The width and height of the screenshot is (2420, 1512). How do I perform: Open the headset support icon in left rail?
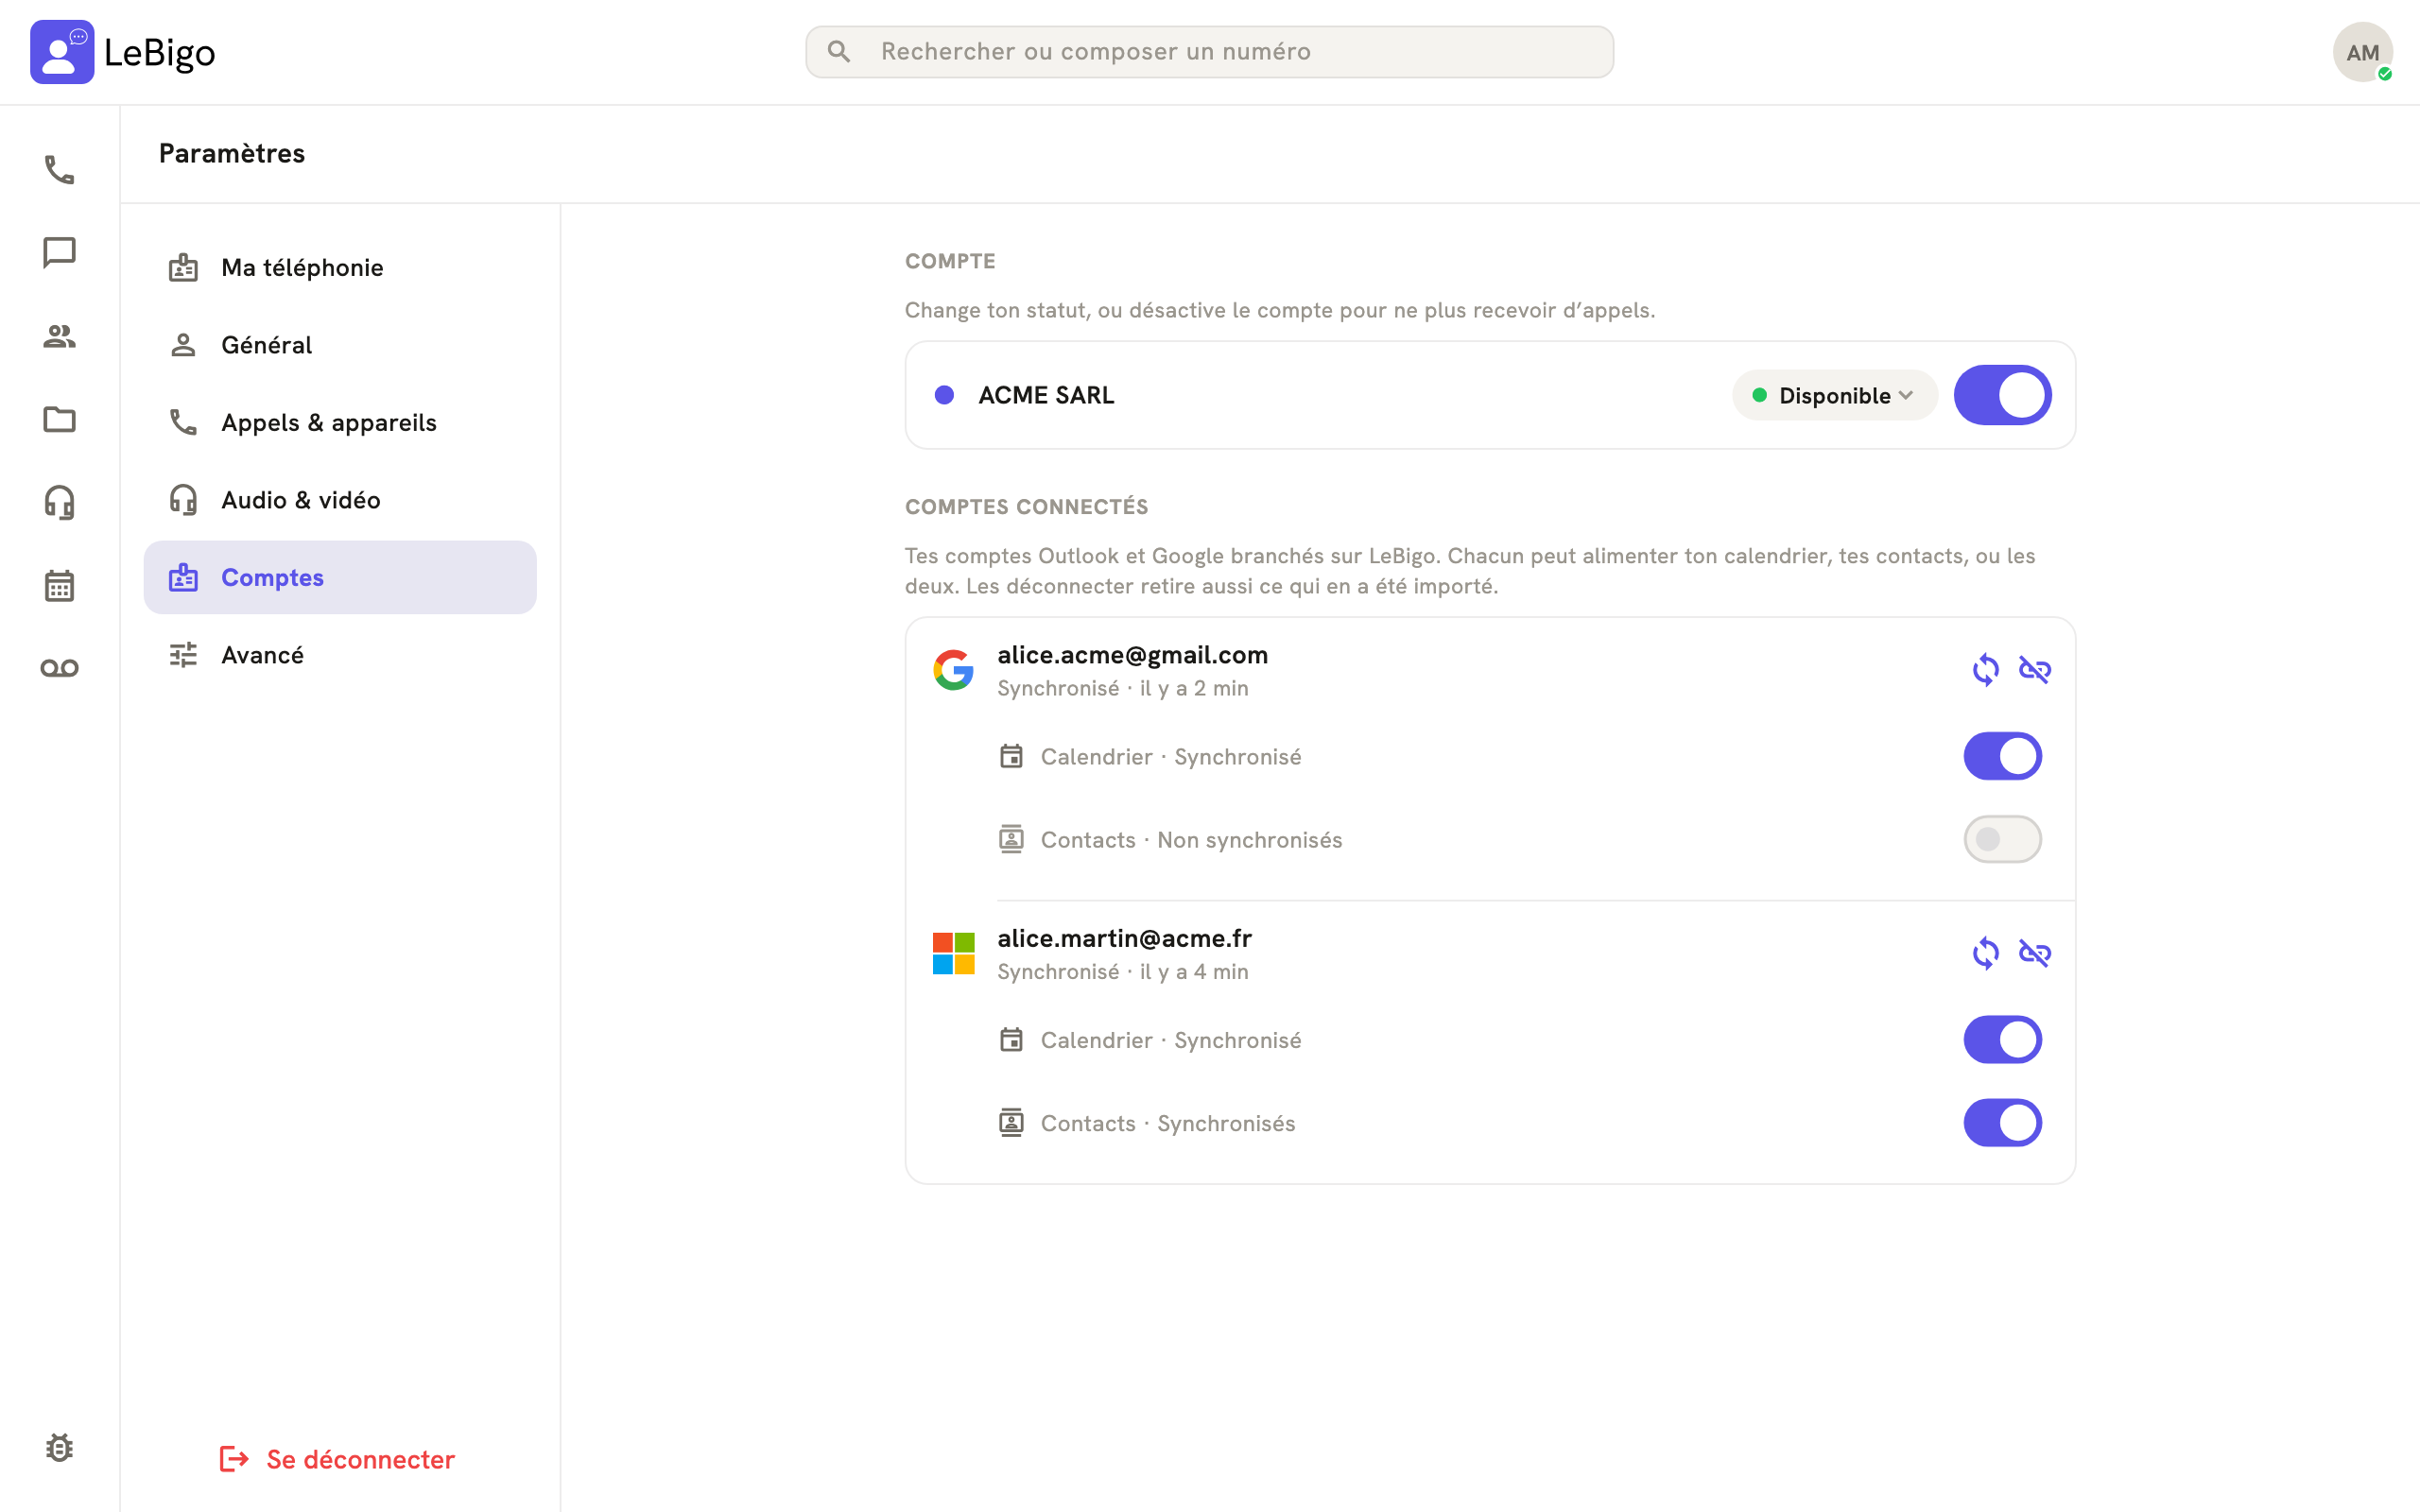tap(60, 502)
